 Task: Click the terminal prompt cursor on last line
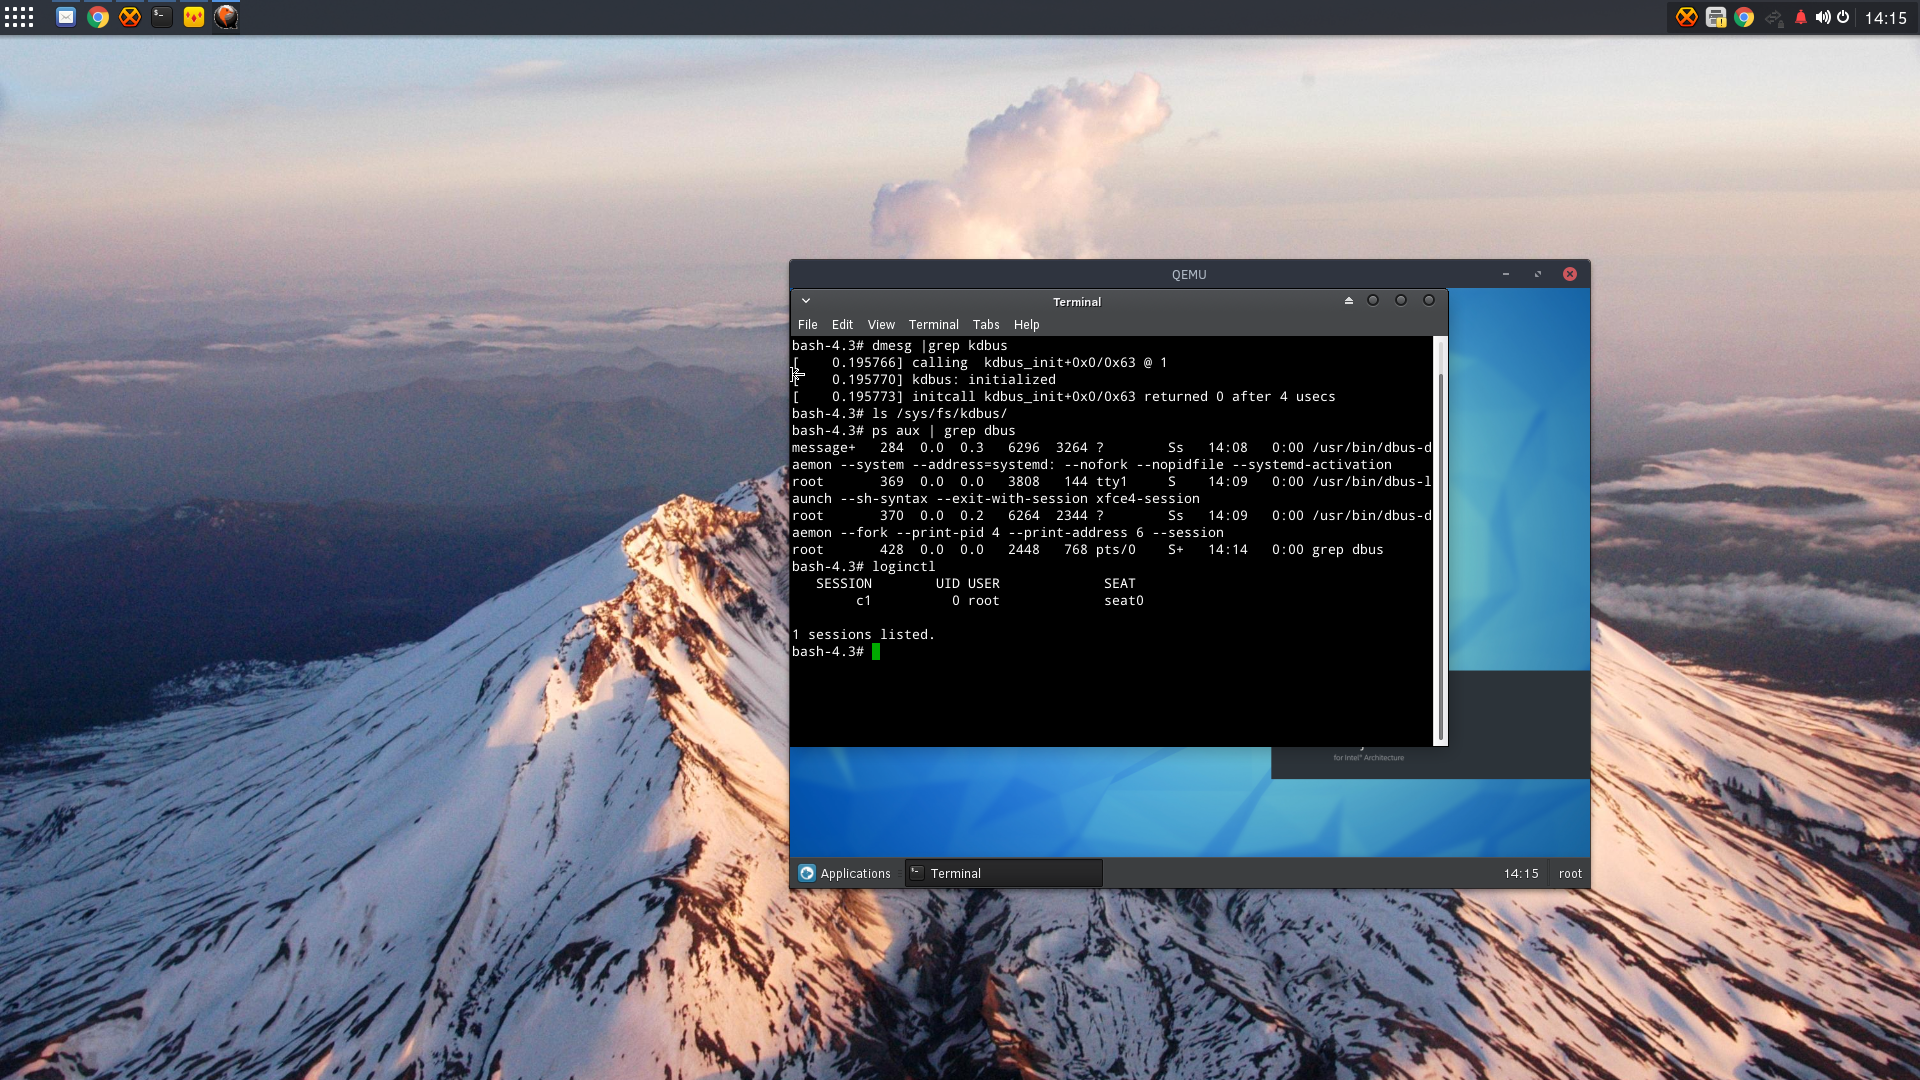tap(876, 652)
